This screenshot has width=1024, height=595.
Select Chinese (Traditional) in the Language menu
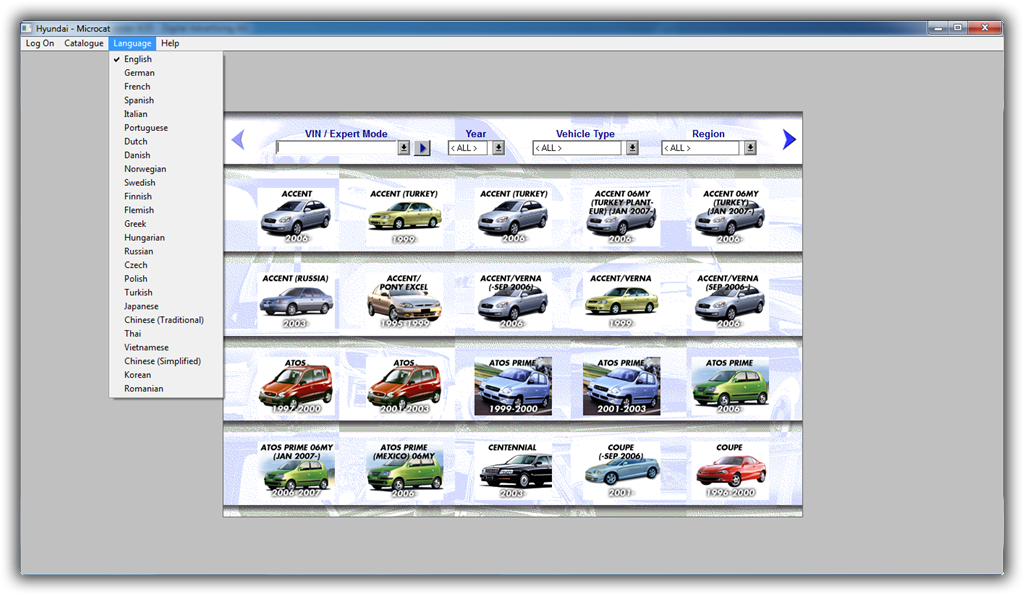(166, 319)
